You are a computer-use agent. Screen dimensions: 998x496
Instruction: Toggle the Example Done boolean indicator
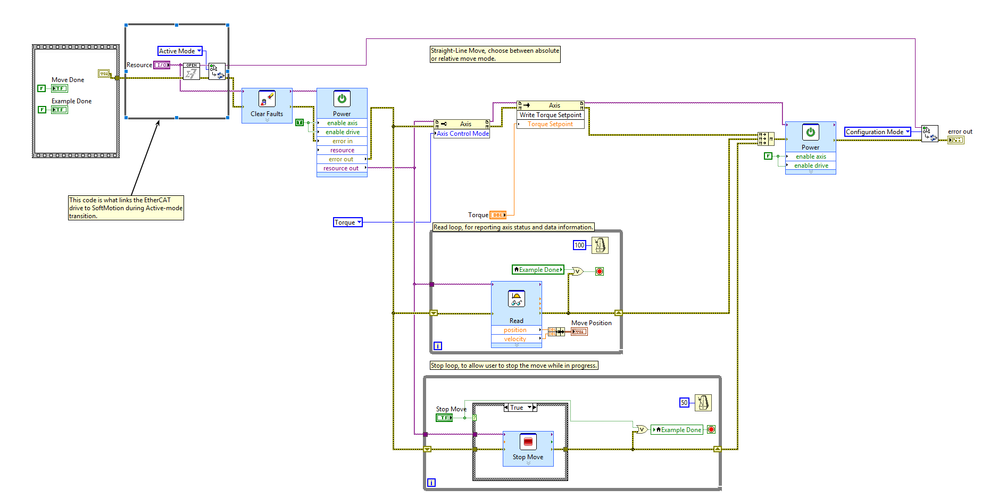coord(60,110)
